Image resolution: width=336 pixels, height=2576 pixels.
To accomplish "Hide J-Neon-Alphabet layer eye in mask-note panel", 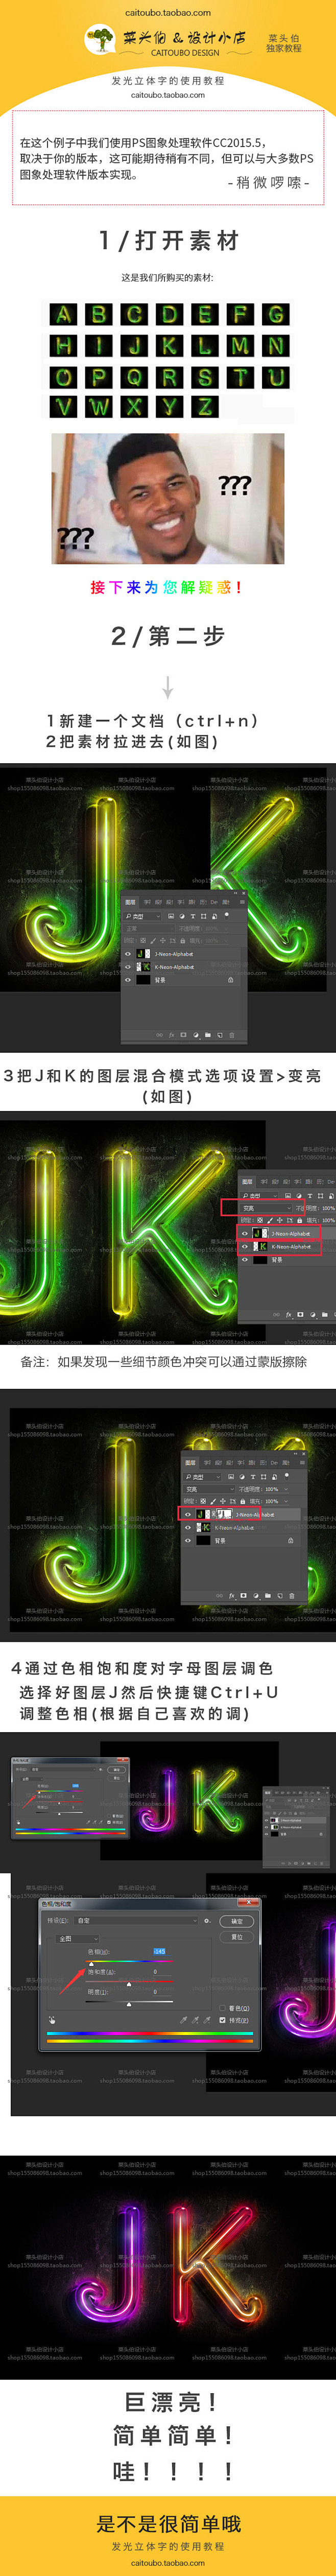I will point(189,1514).
